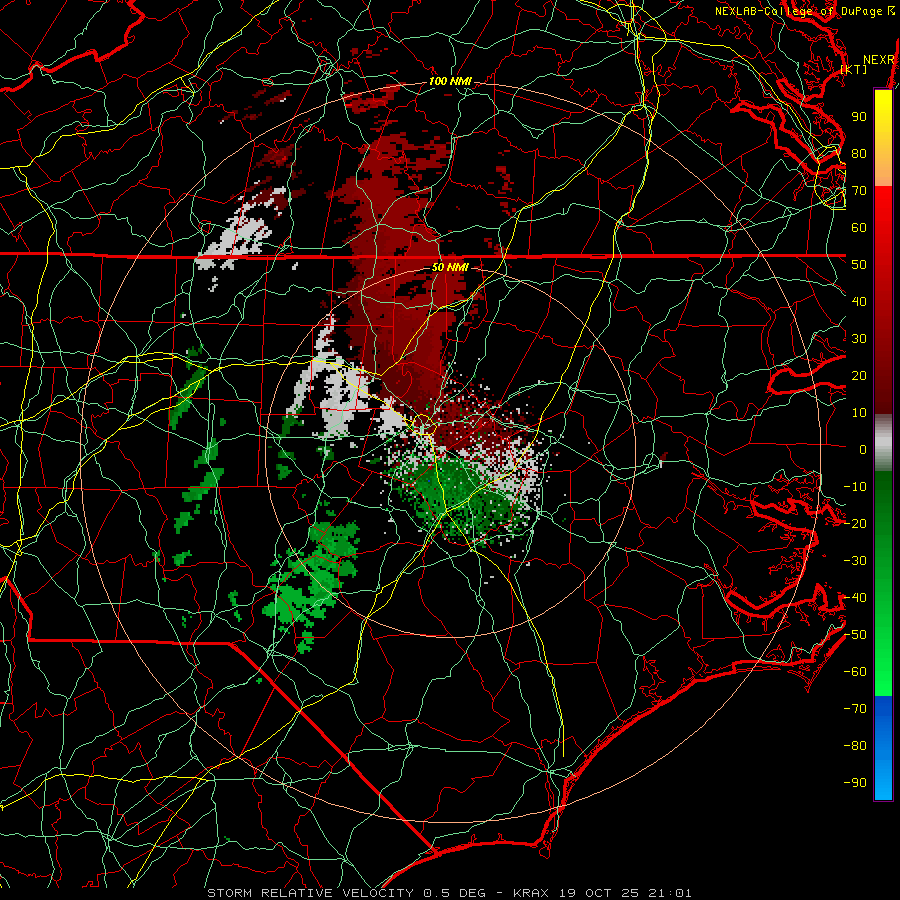Viewport: 900px width, 900px height.
Task: Click the '-40' value on the velocity scale
Action: tap(855, 598)
